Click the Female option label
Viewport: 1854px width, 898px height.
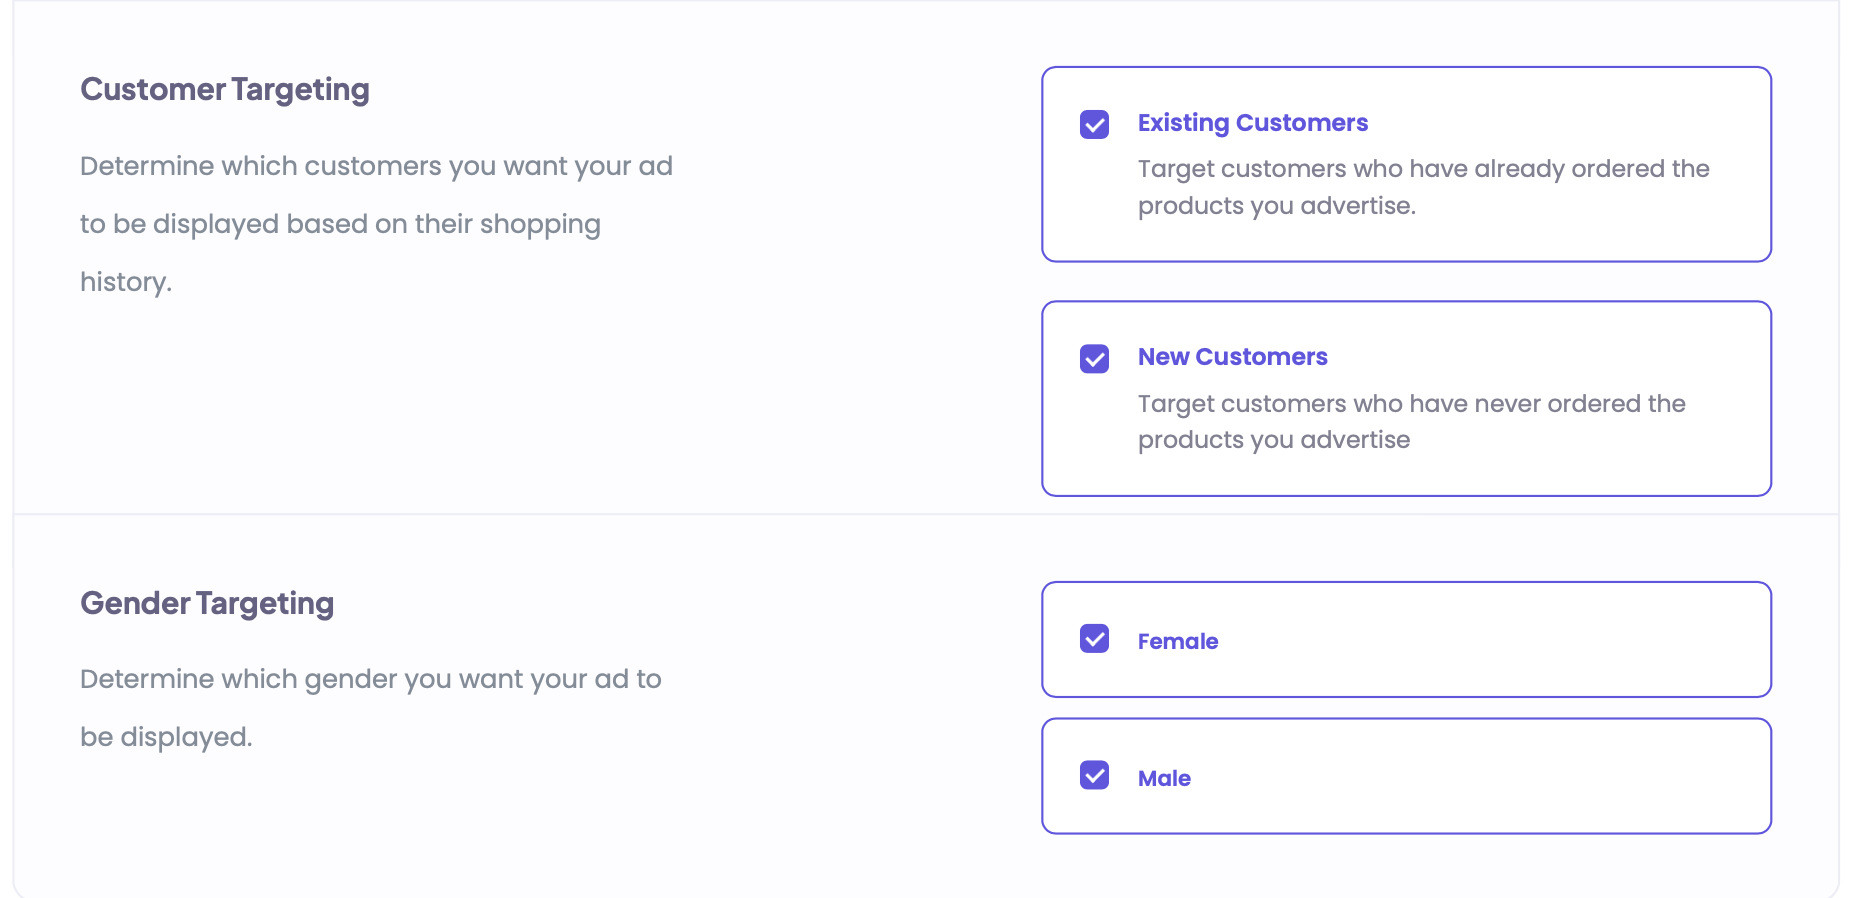[1177, 641]
